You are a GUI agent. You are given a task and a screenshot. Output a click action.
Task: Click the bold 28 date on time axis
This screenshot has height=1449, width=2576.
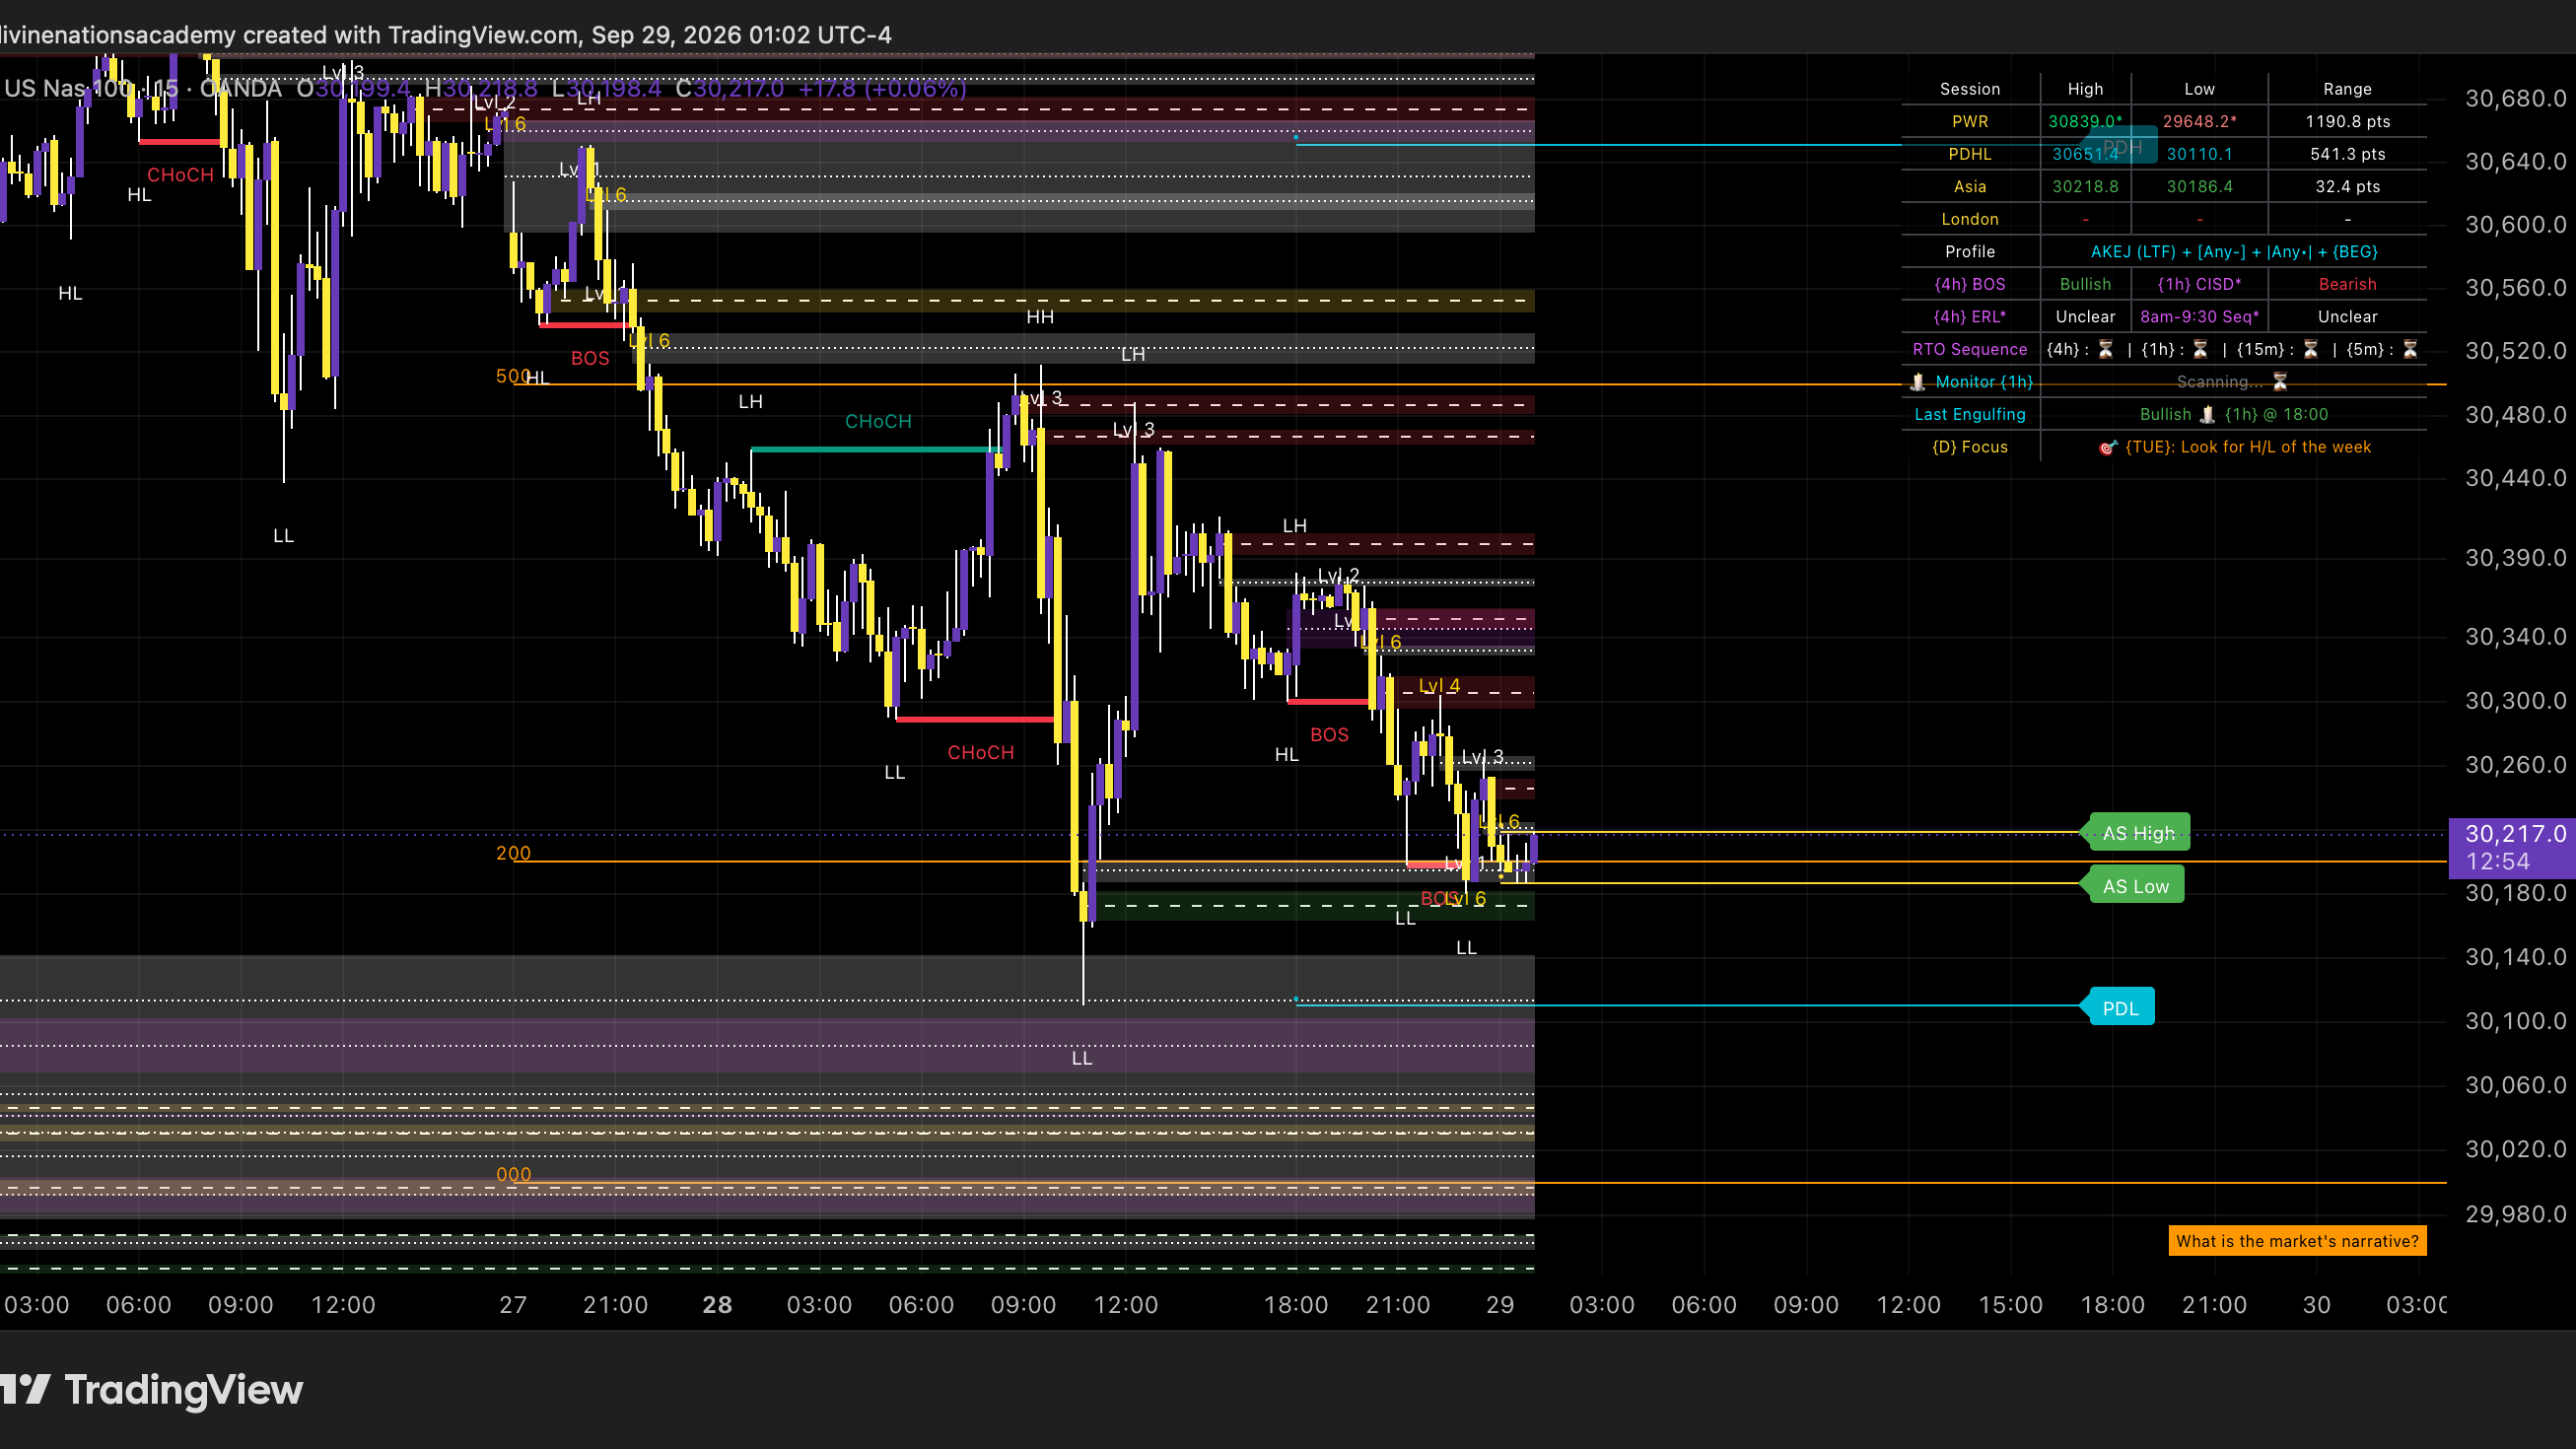(717, 1305)
